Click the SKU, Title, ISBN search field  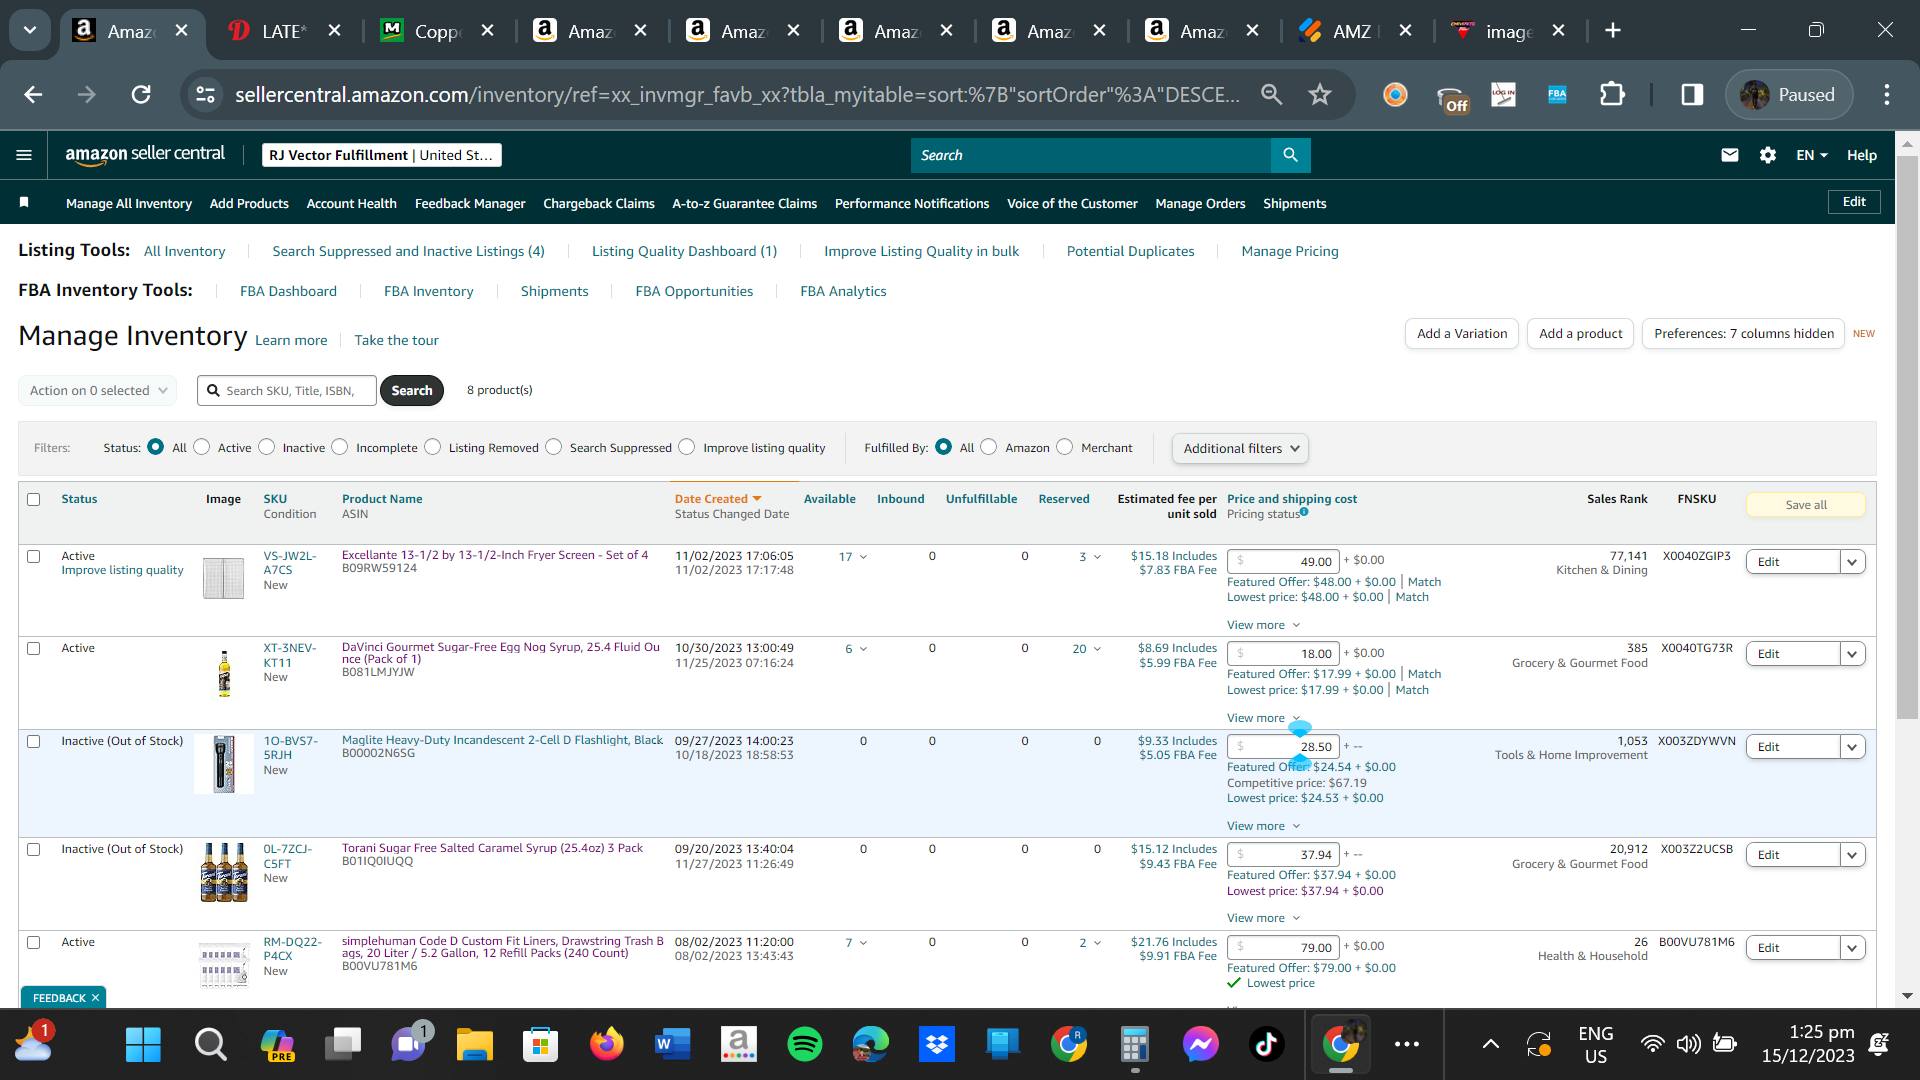tap(287, 390)
